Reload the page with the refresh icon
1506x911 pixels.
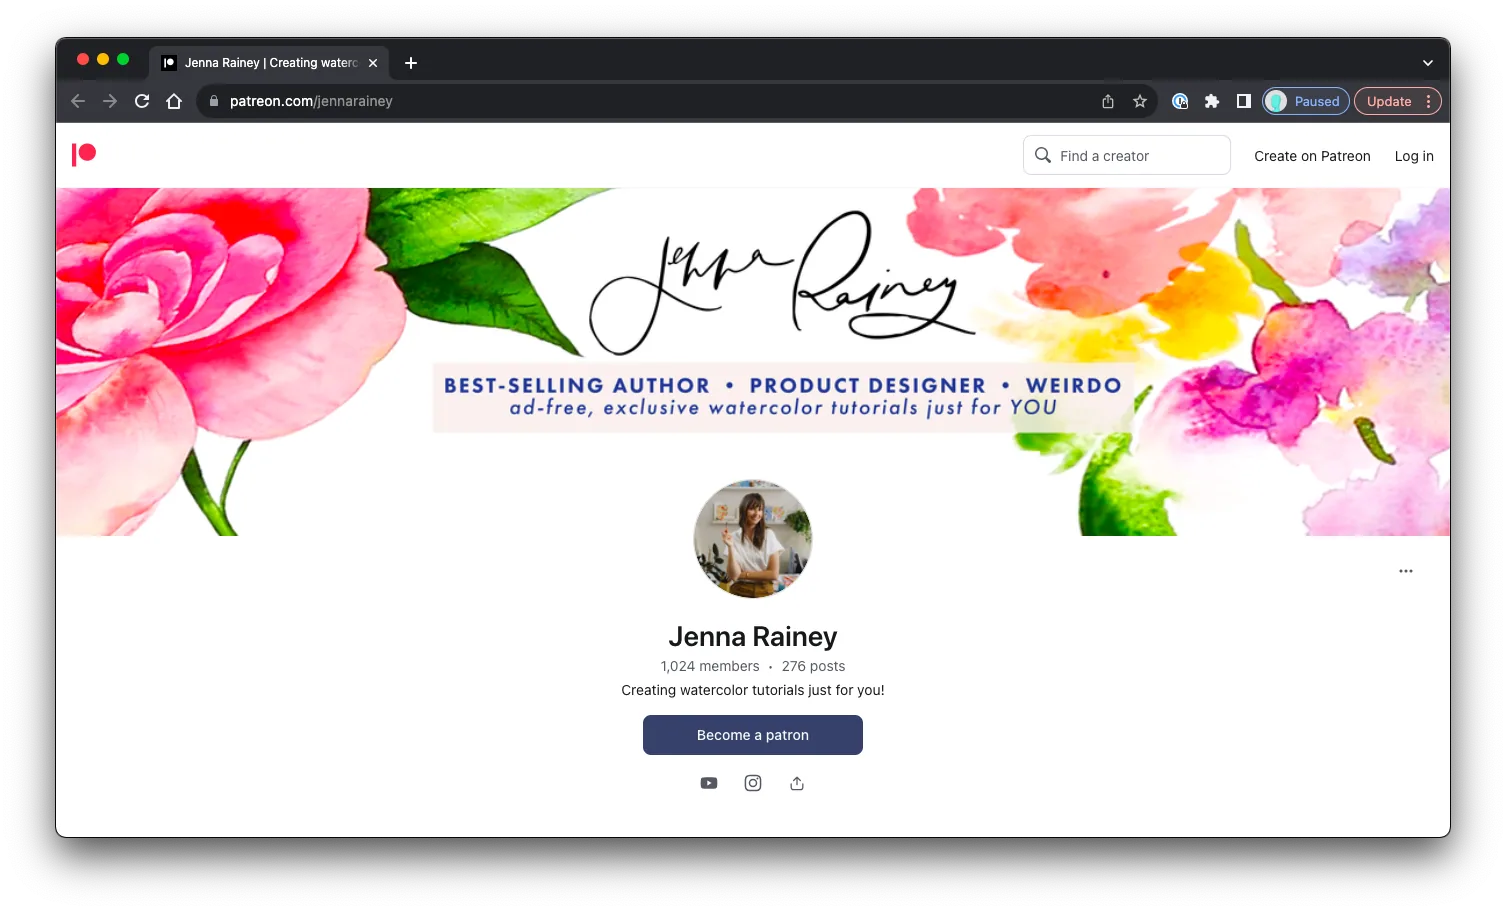click(142, 101)
